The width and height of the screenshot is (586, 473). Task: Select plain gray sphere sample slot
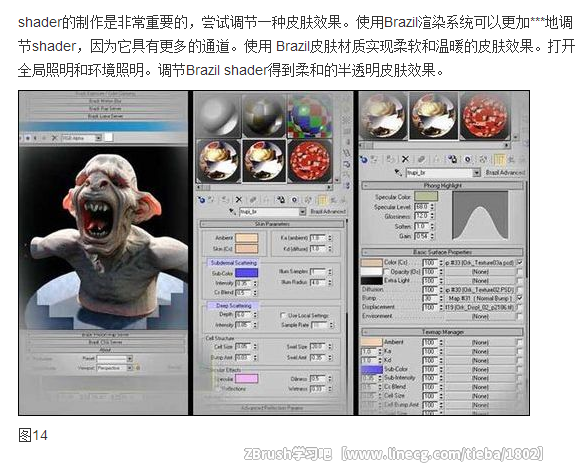[x=219, y=116]
